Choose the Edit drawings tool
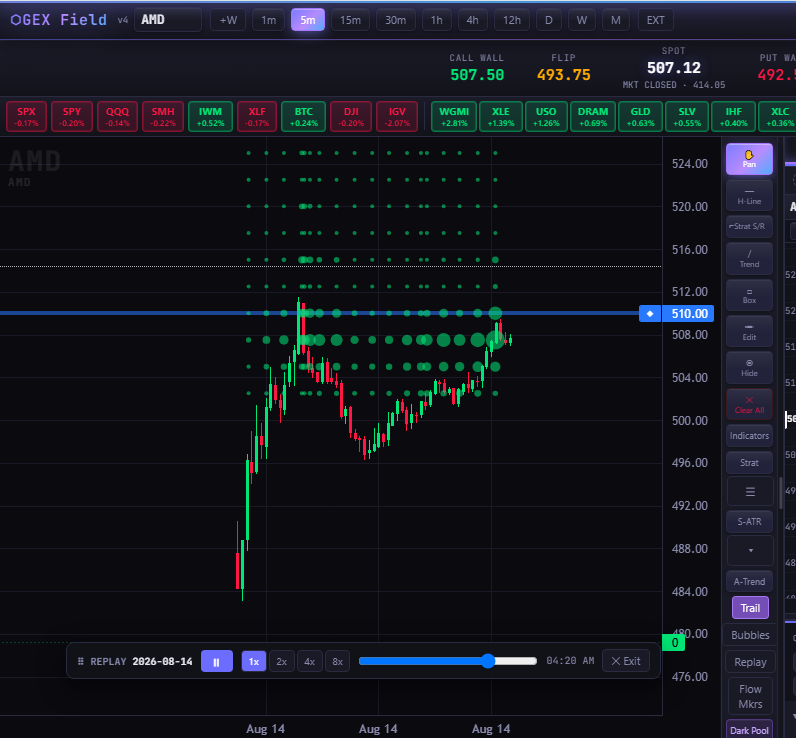The height and width of the screenshot is (738, 796). point(749,331)
